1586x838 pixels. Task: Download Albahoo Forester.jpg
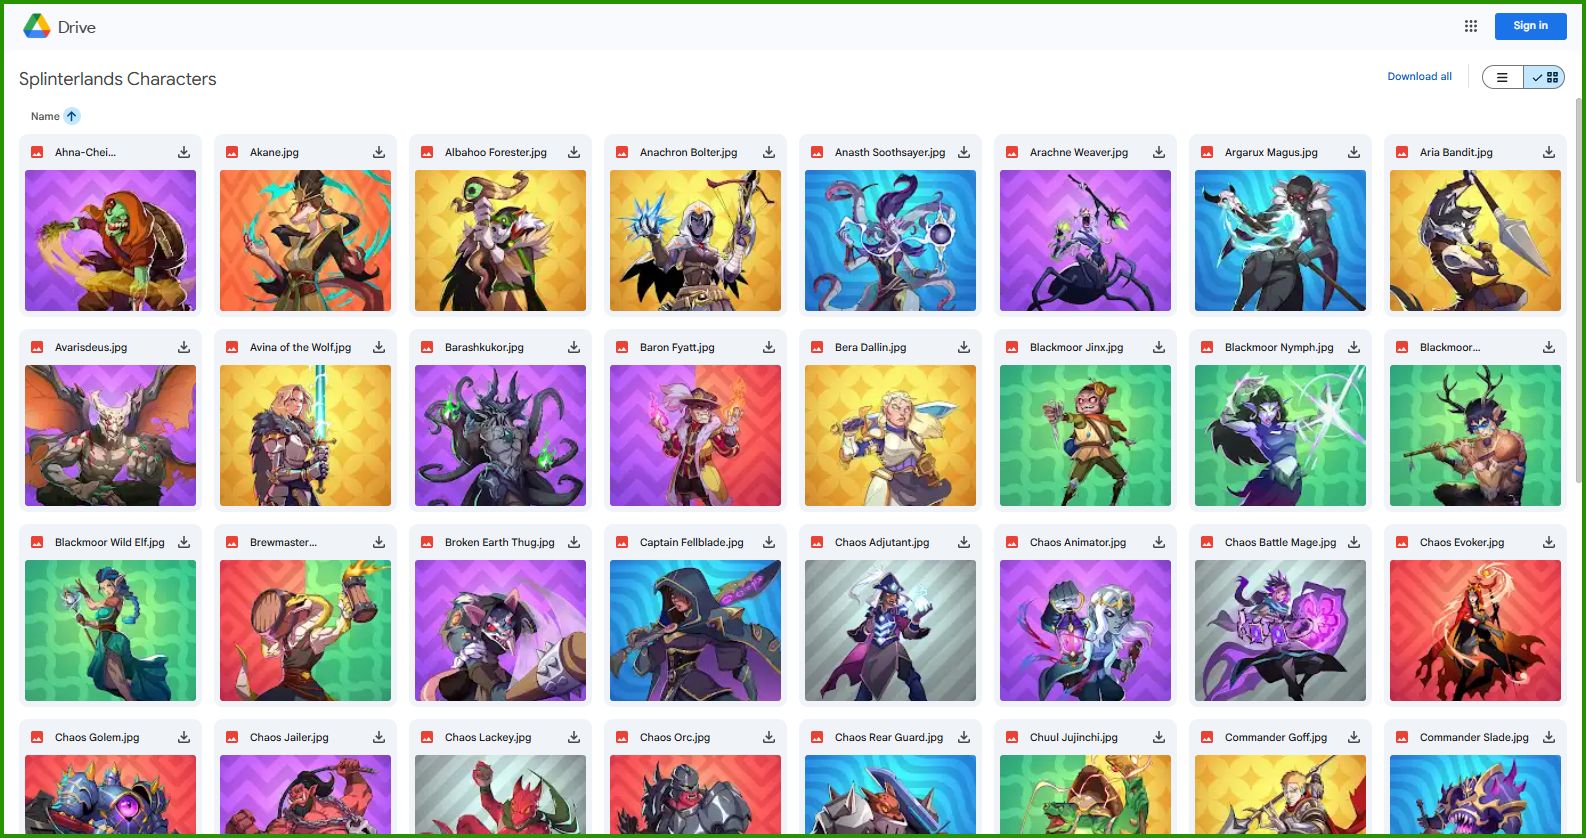click(x=574, y=152)
